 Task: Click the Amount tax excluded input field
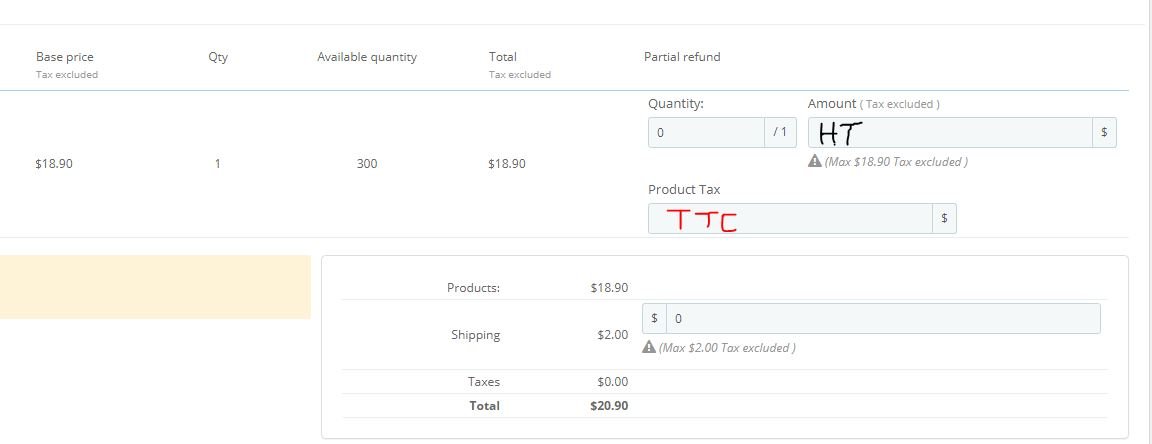point(949,132)
